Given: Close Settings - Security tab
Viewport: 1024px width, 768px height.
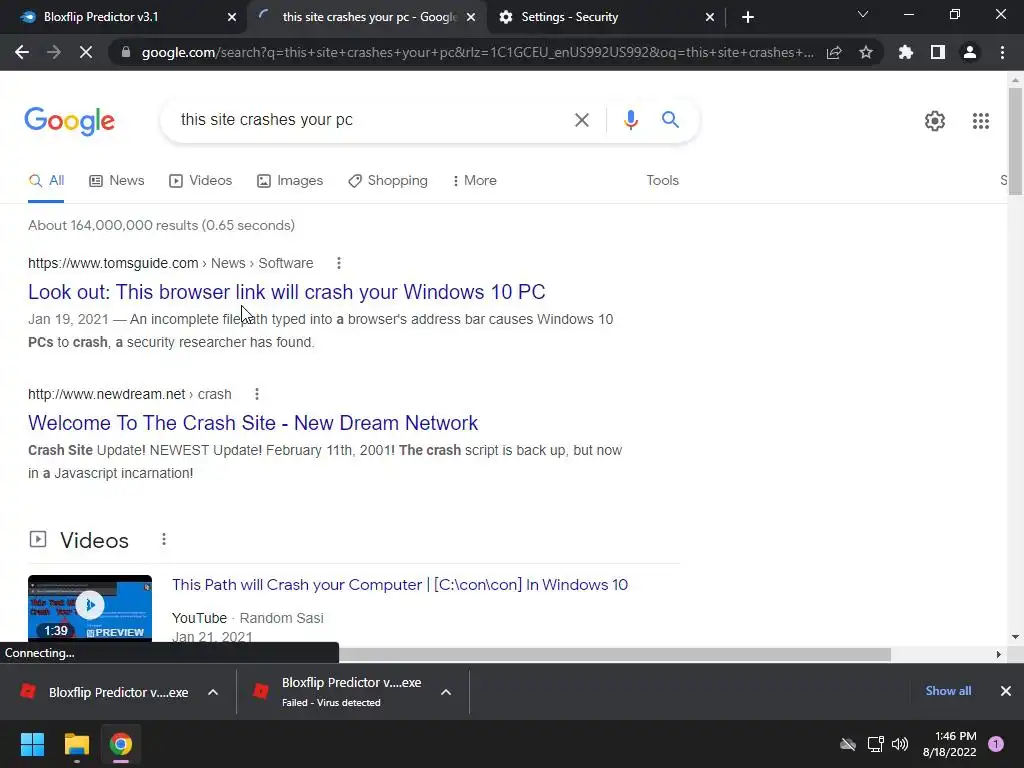Looking at the screenshot, I should (710, 17).
